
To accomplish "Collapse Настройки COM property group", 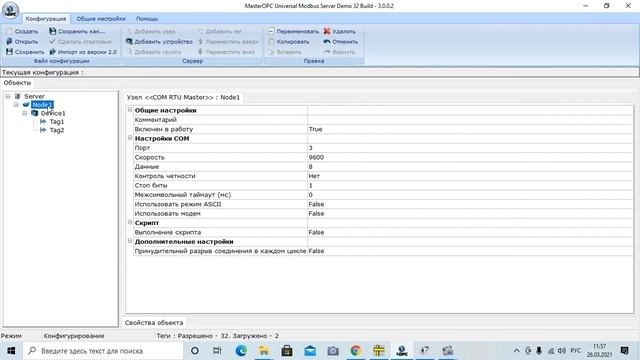I will pyautogui.click(x=130, y=138).
